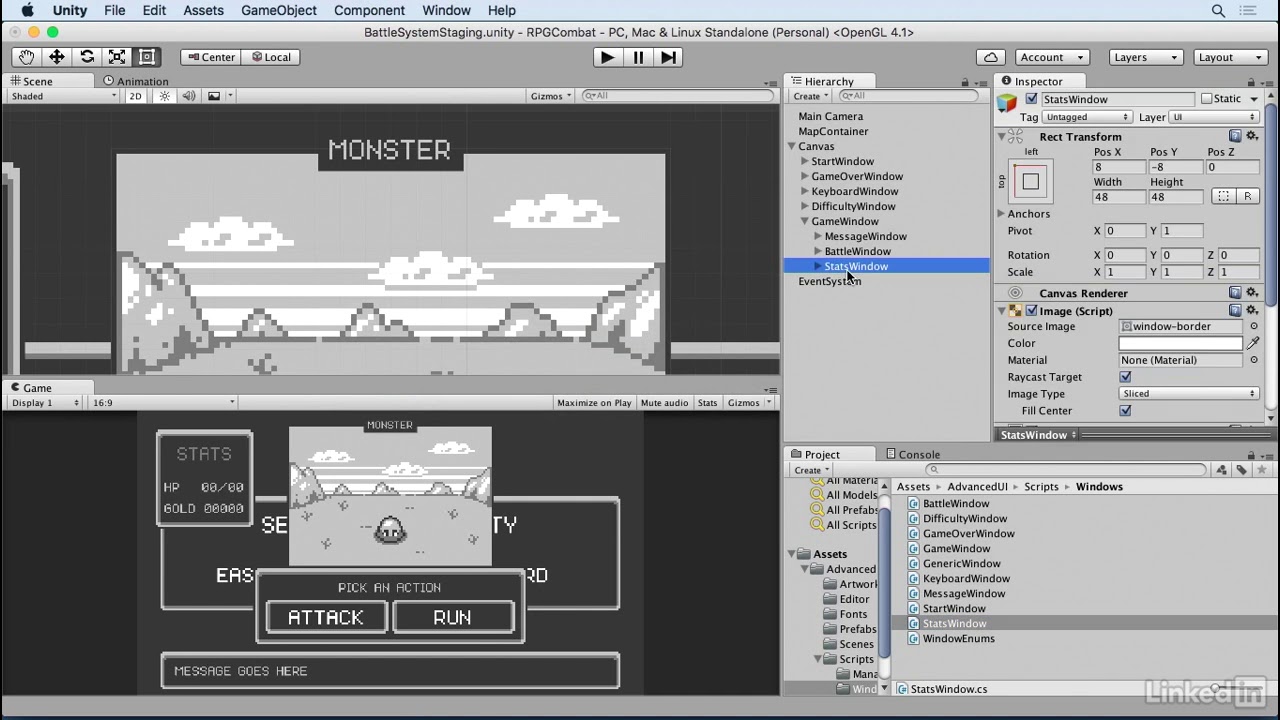Click the Local handle button
Image resolution: width=1280 pixels, height=720 pixels.
270,57
